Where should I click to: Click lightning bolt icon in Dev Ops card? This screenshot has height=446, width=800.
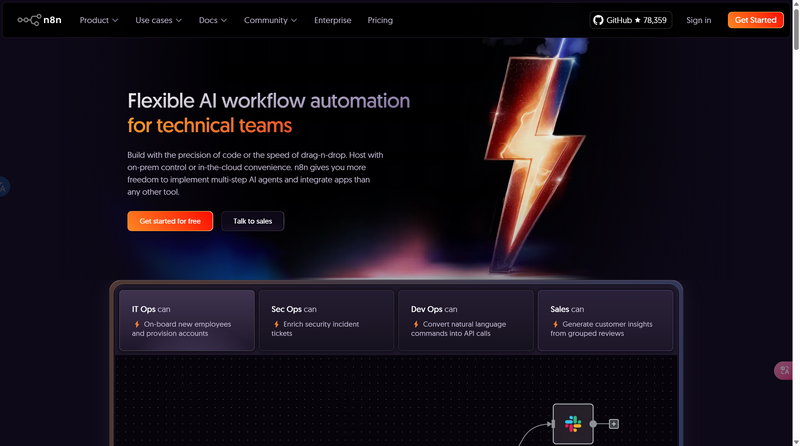pos(416,324)
